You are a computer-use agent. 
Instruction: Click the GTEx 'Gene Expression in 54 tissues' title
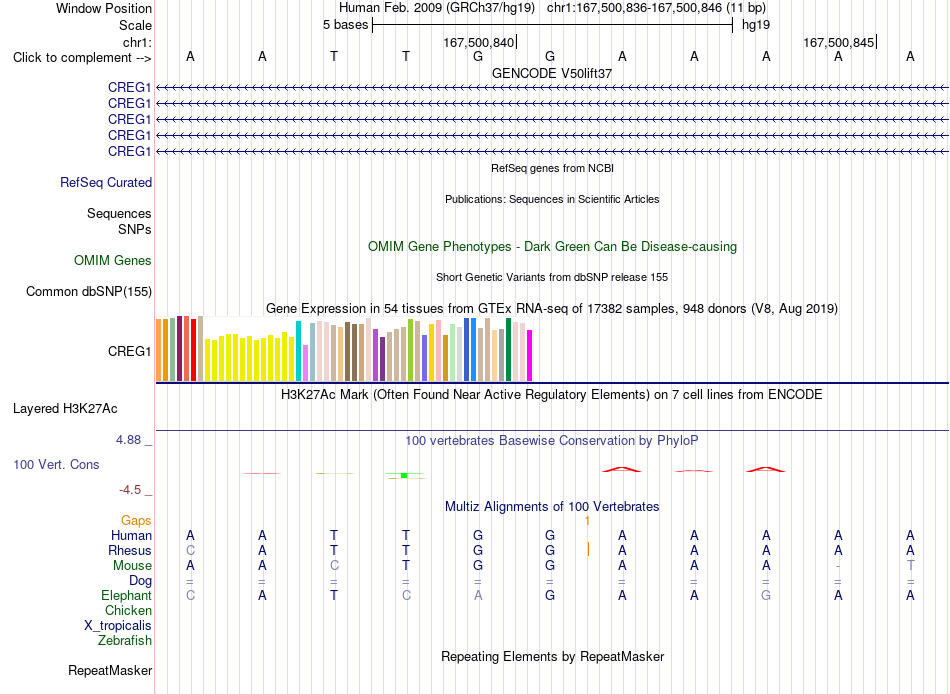pyautogui.click(x=552, y=309)
